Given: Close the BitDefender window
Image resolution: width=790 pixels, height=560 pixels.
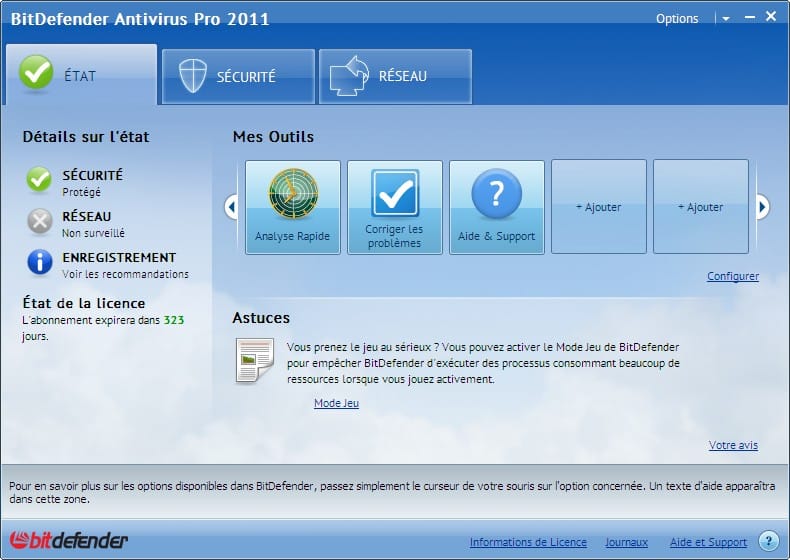Looking at the screenshot, I should tap(771, 16).
